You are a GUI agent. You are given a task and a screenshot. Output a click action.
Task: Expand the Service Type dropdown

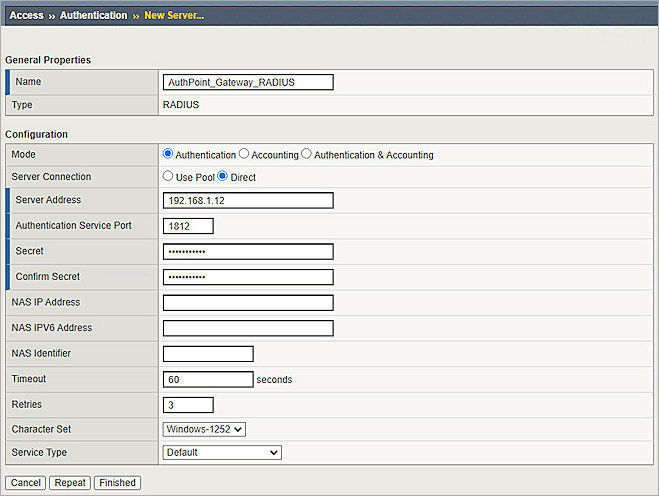pos(222,452)
